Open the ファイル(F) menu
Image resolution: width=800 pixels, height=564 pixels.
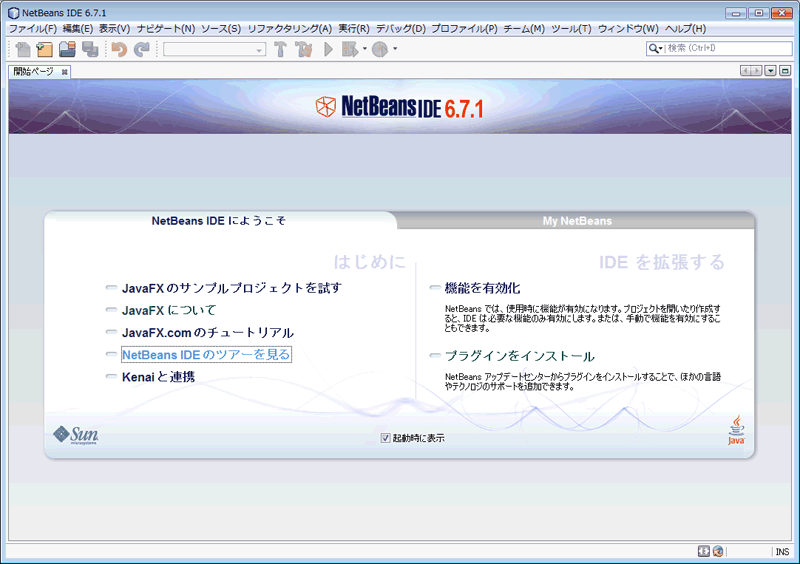[33, 29]
